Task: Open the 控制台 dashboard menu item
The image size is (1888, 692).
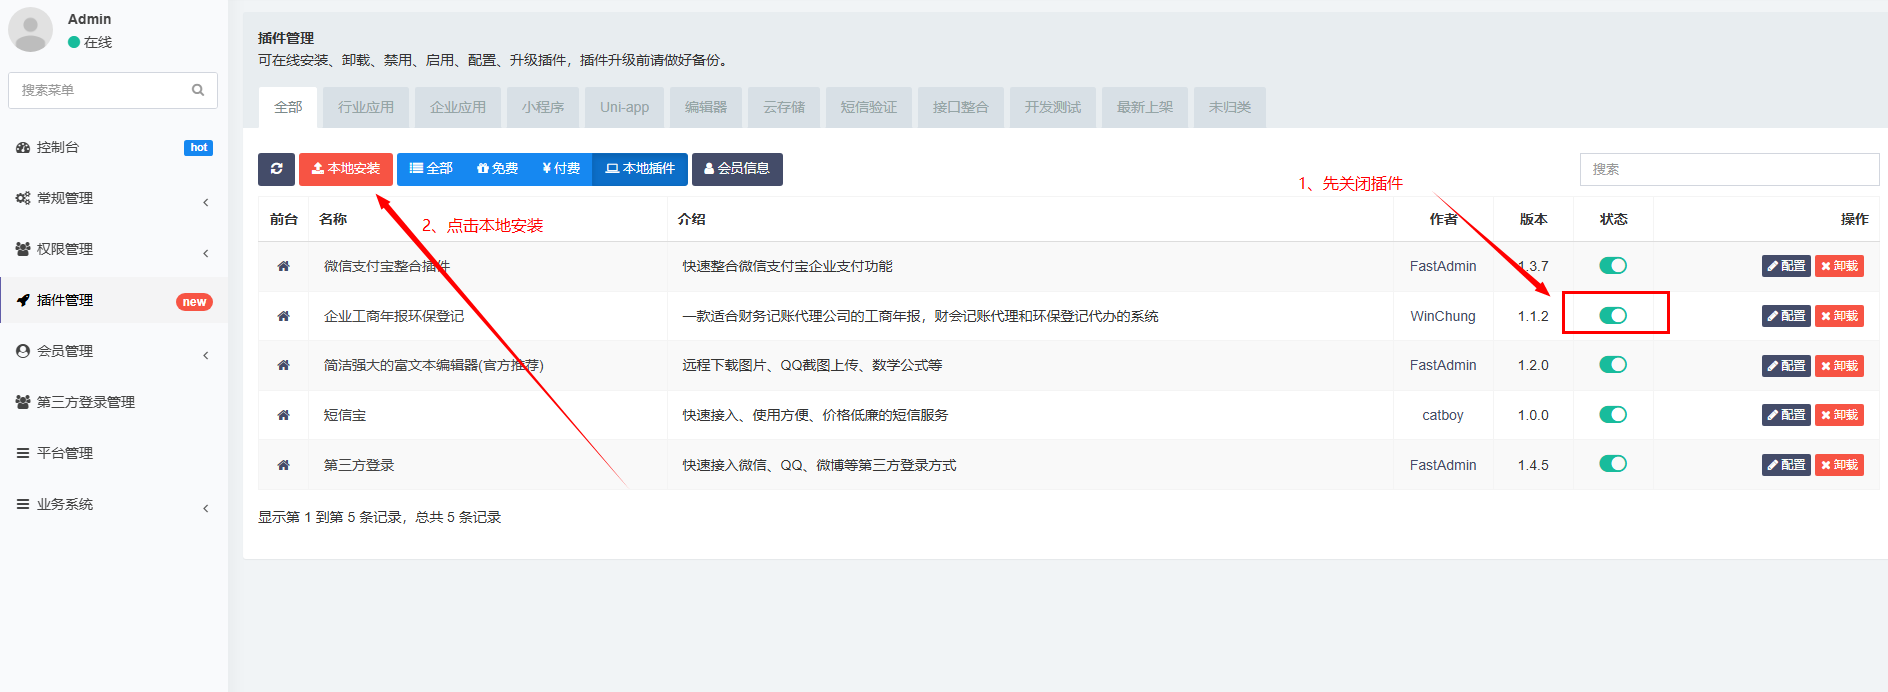Action: [114, 147]
